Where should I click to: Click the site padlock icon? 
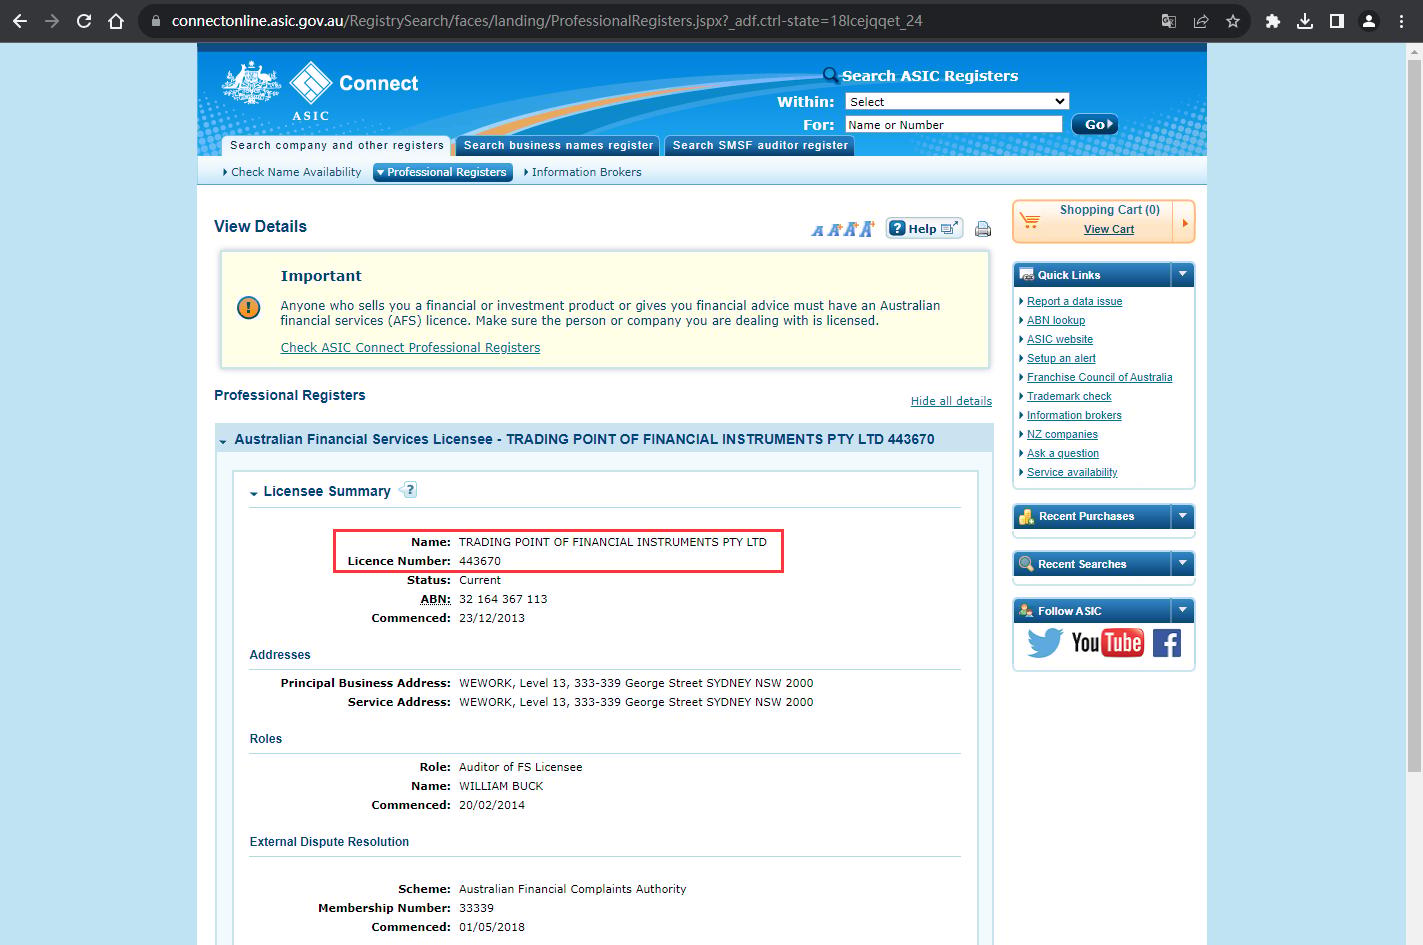155,20
